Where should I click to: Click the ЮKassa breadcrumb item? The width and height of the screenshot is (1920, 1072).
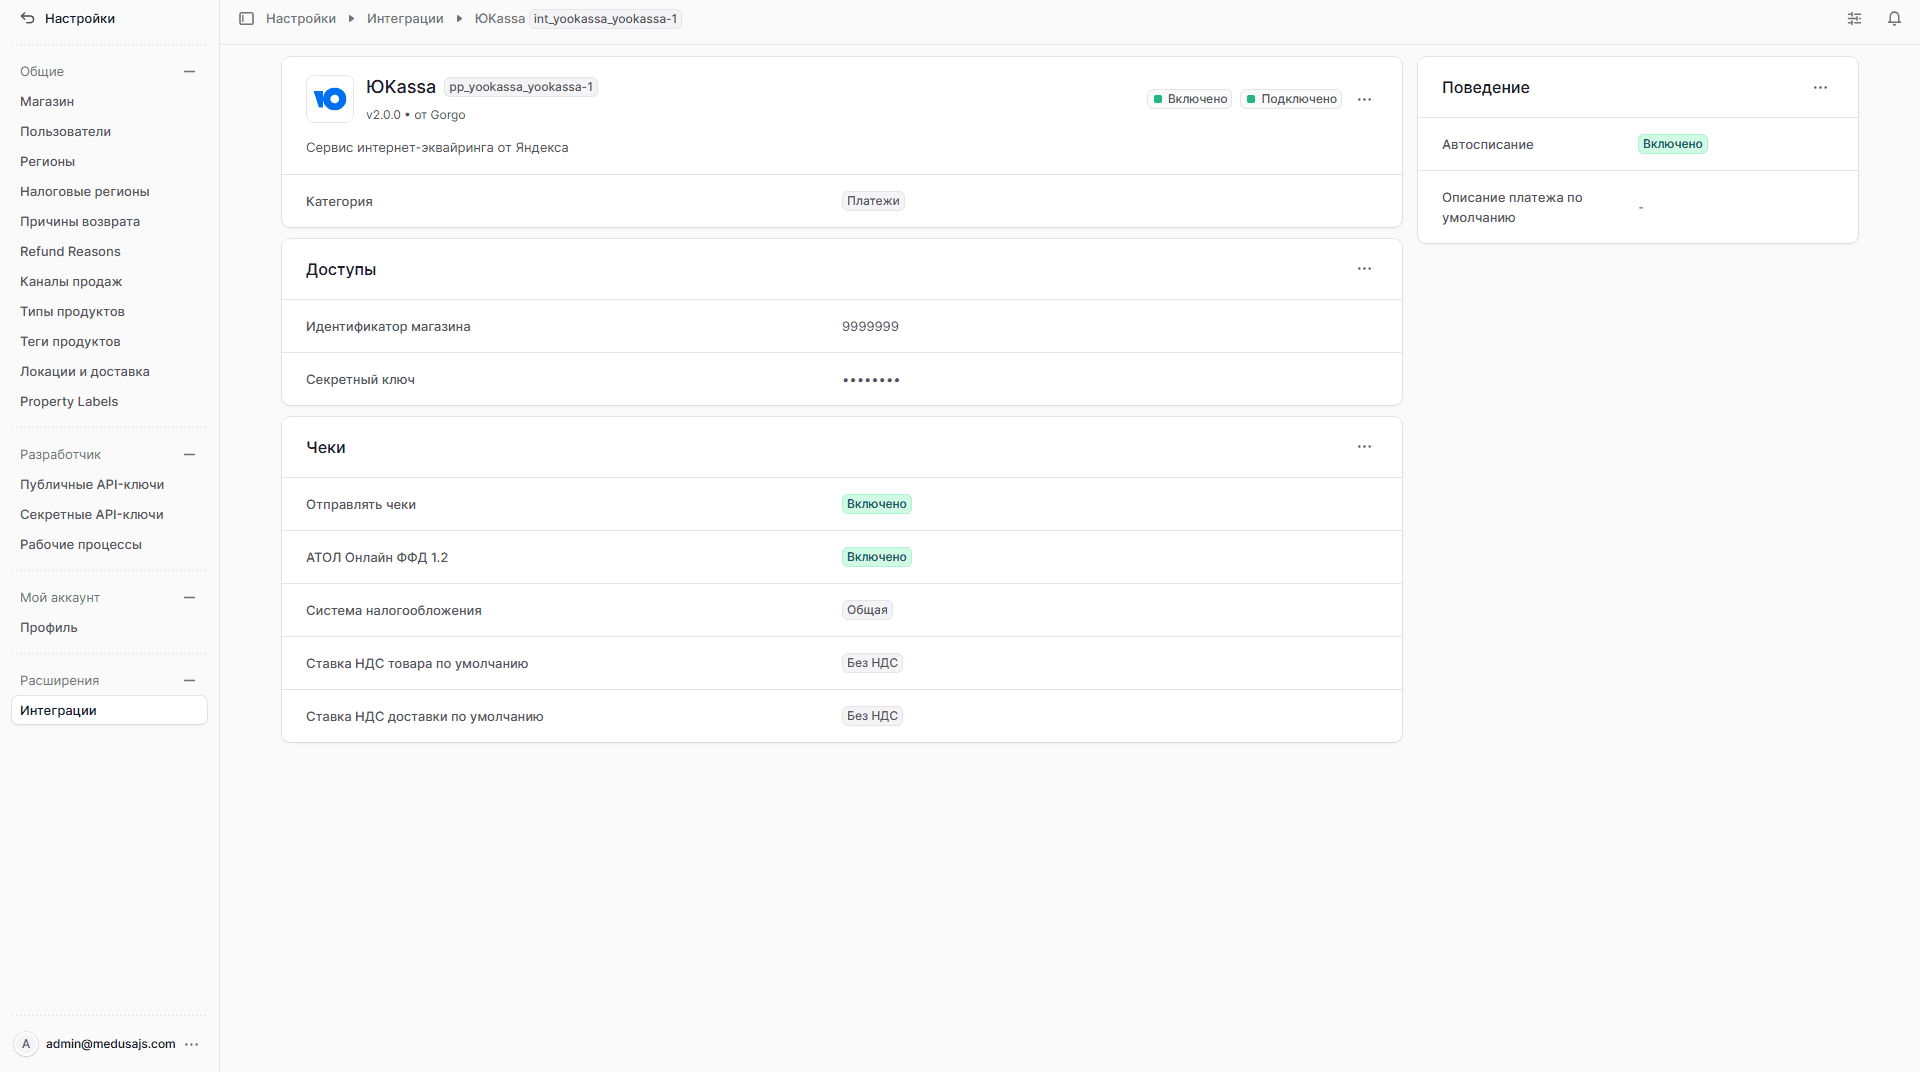500,19
